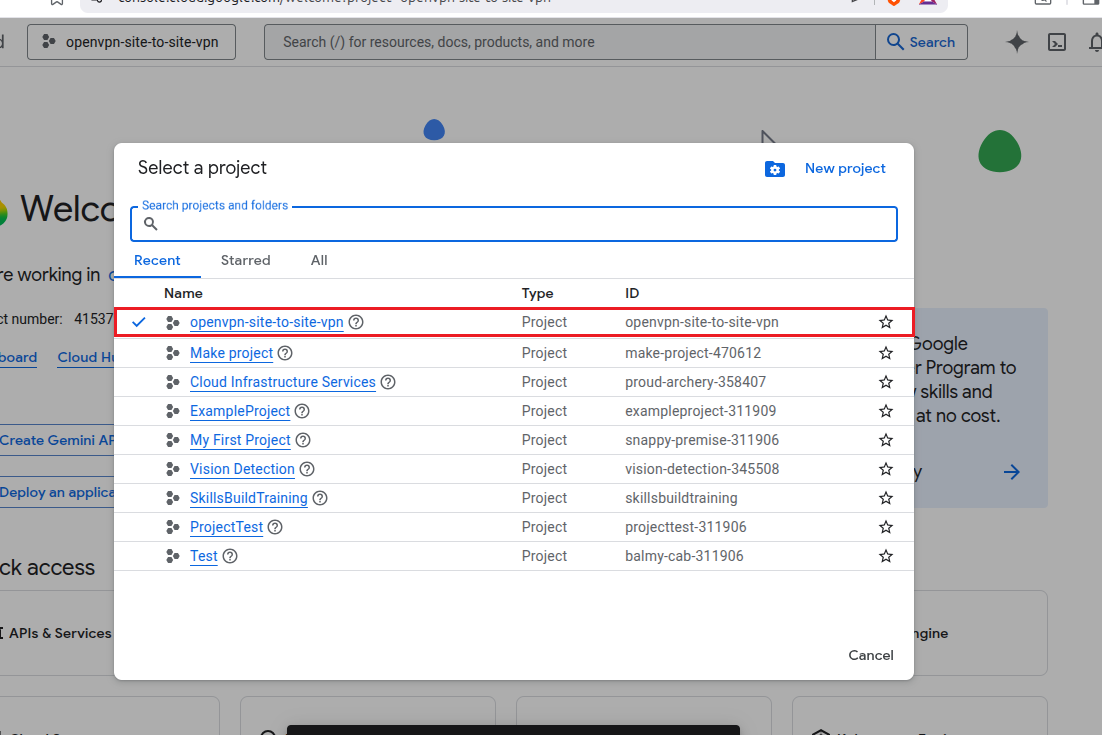The width and height of the screenshot is (1102, 735).
Task: Star the My First Project row
Action: click(x=886, y=440)
